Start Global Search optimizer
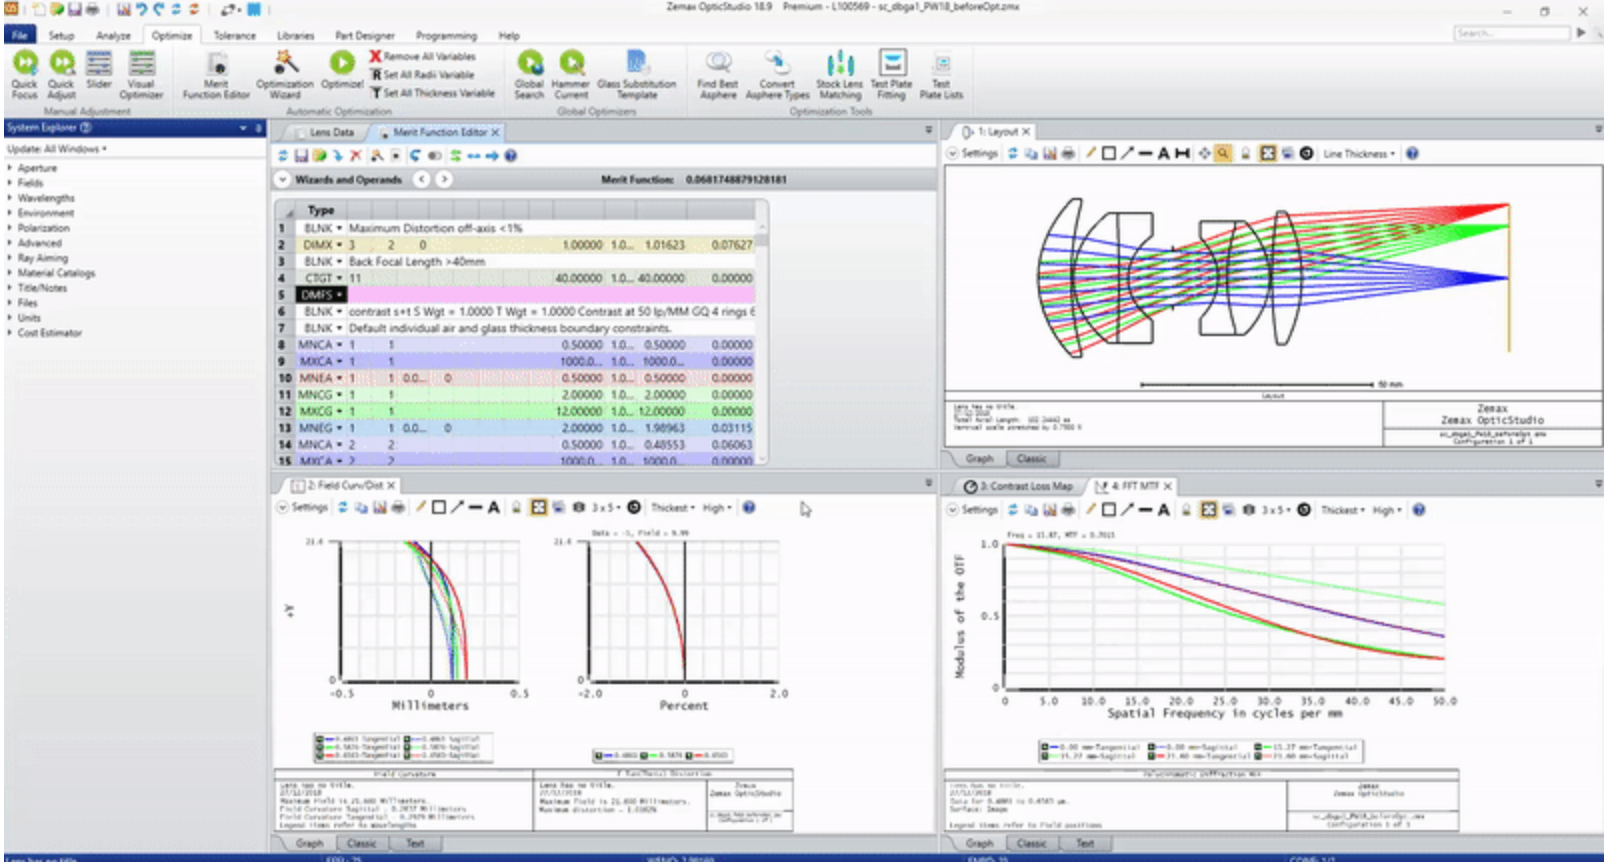 tap(529, 74)
